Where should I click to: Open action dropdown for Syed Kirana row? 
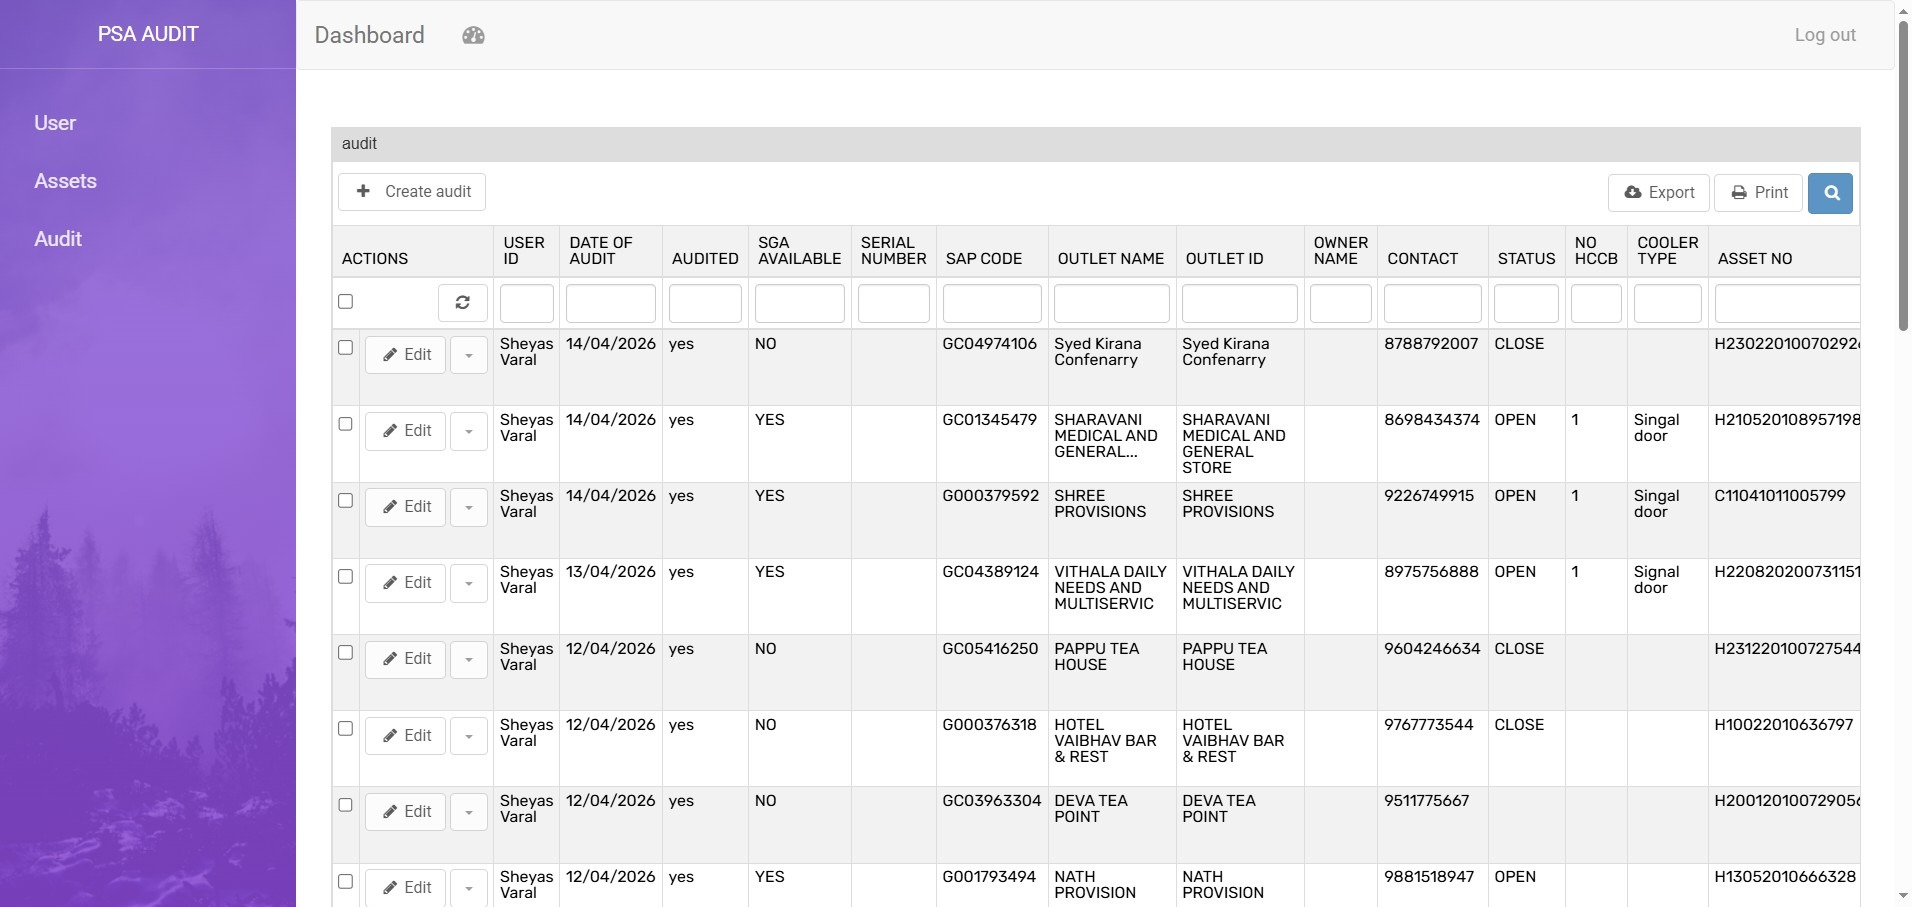click(x=469, y=355)
